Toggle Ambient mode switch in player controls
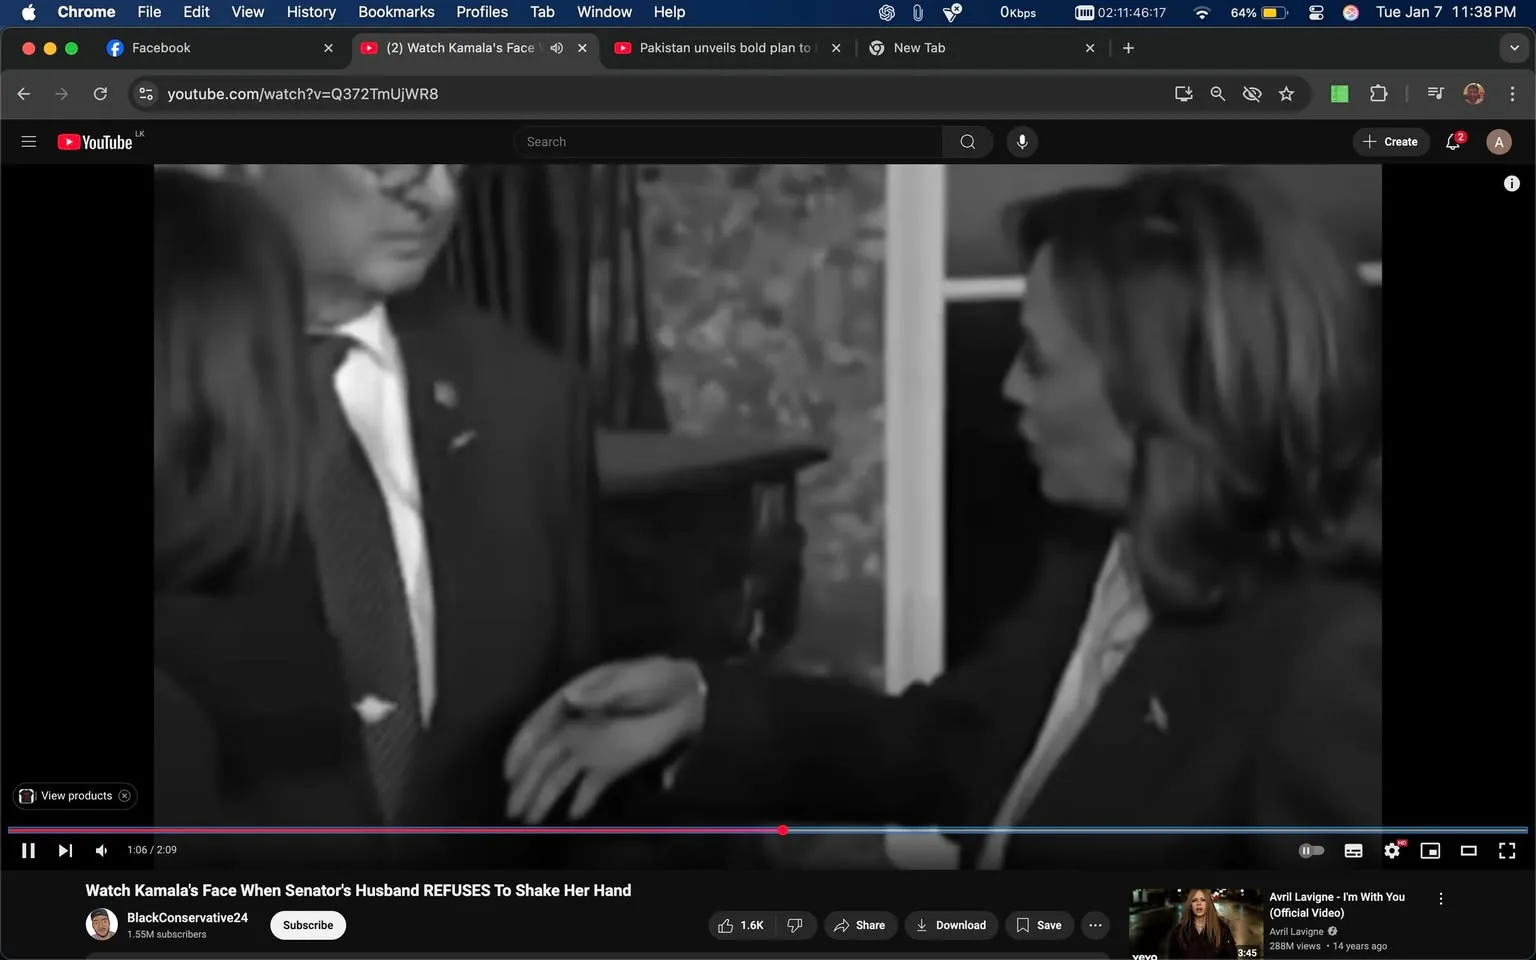This screenshot has height=960, width=1536. [1311, 850]
